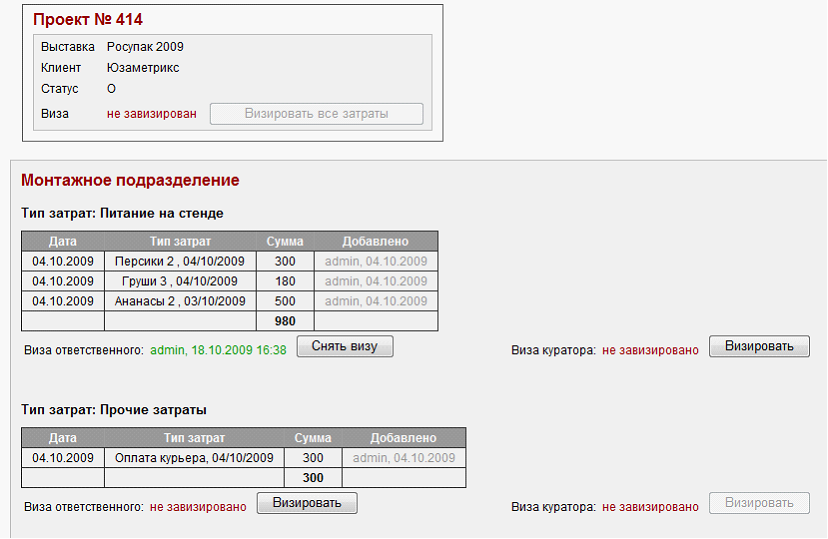828x539 pixels.
Task: Click the client name 'Юзаметрикс'
Action: tap(143, 68)
